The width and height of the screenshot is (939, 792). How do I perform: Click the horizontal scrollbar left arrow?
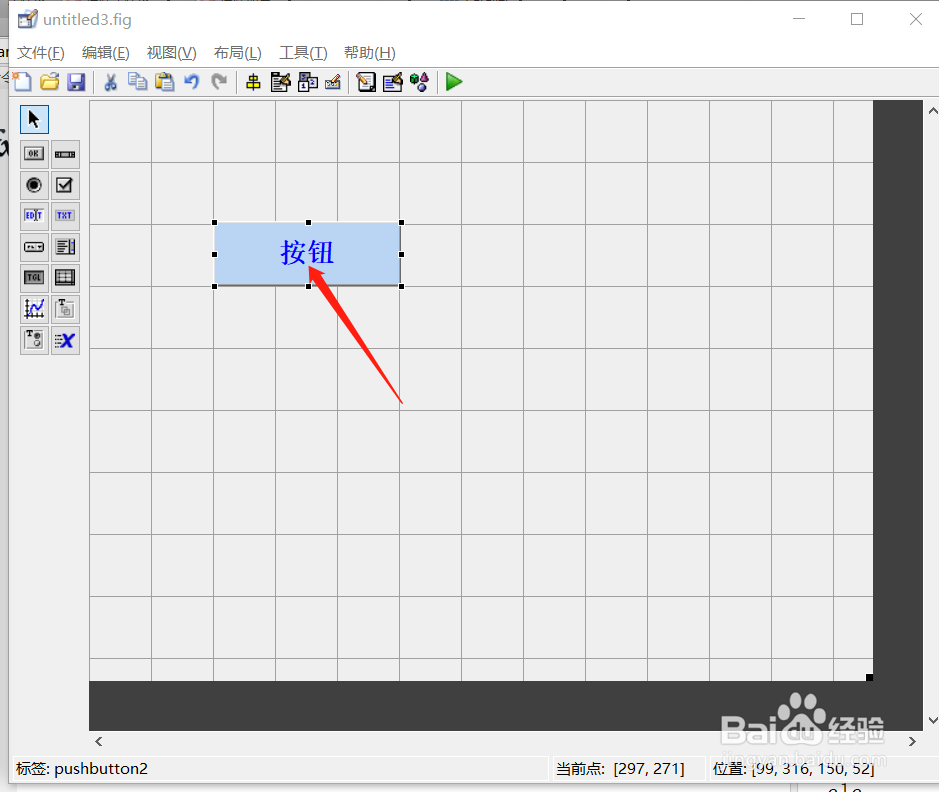[99, 741]
